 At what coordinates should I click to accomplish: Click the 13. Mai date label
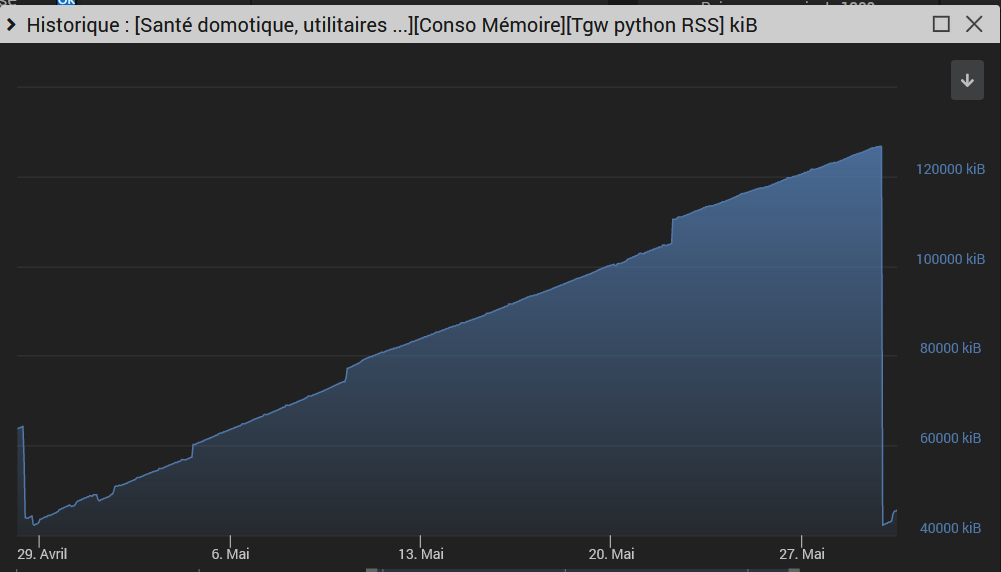click(421, 554)
